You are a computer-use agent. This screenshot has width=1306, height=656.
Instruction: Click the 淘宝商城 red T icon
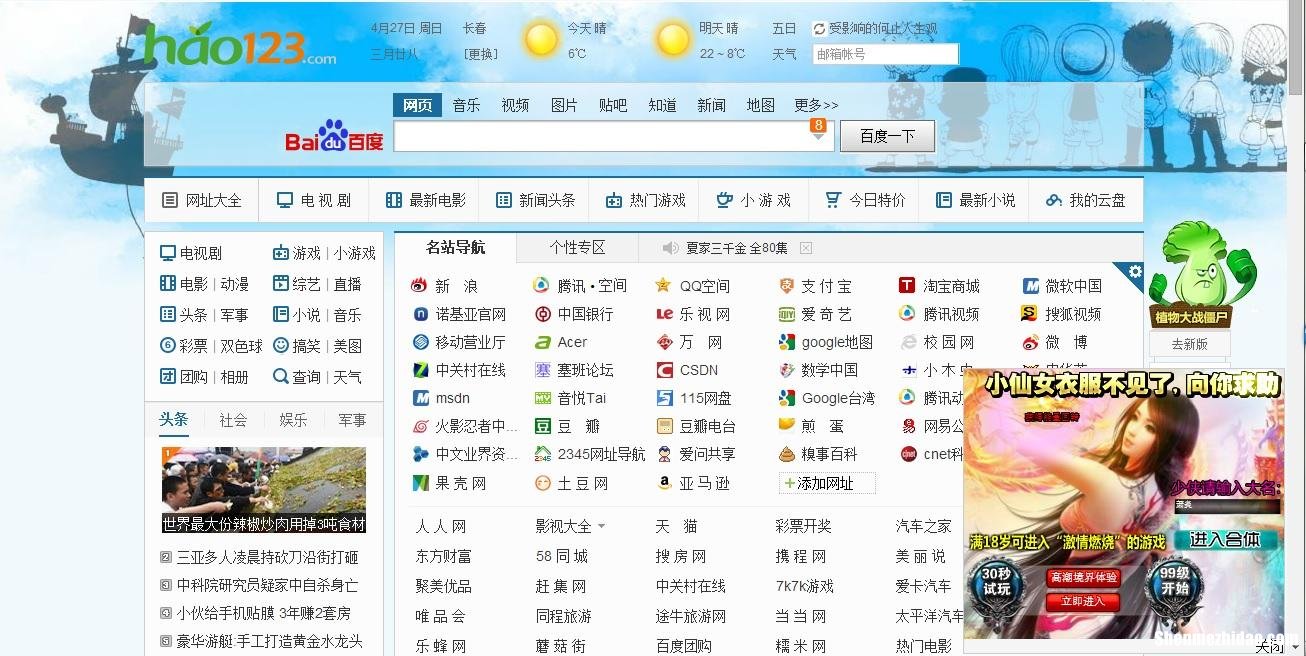point(907,286)
